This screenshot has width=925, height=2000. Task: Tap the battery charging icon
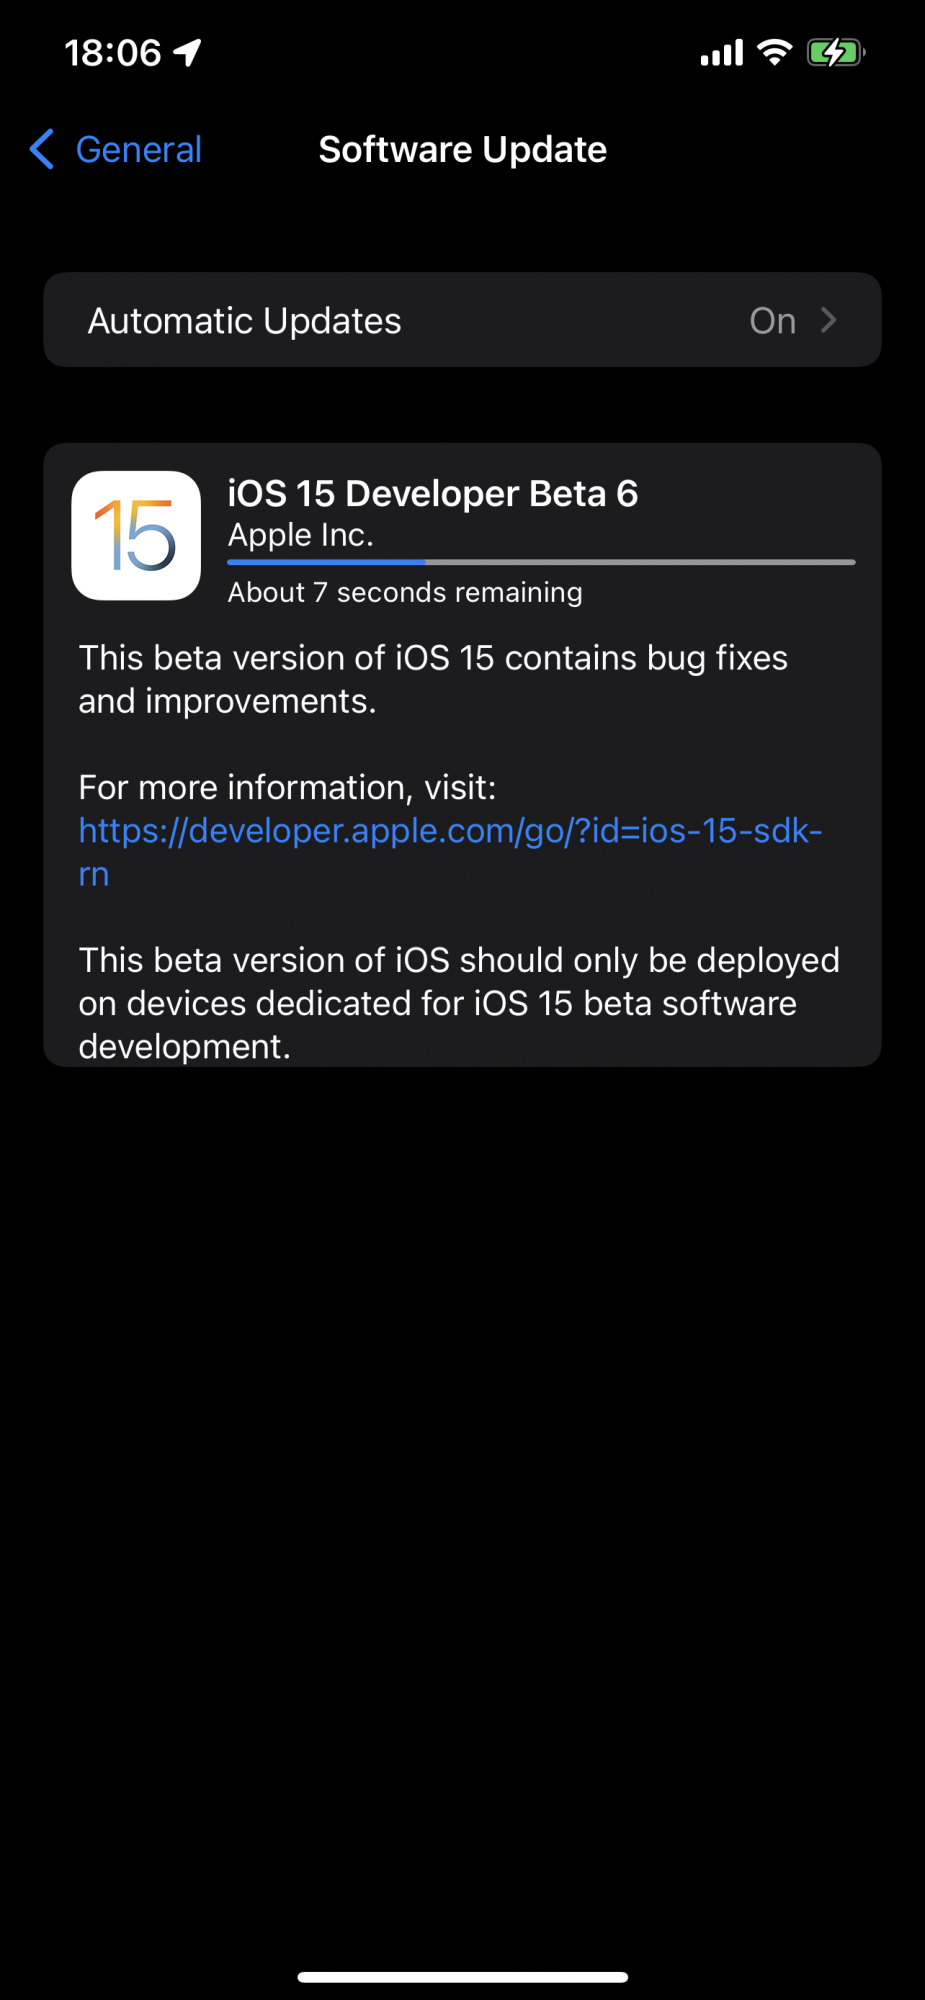tap(836, 52)
